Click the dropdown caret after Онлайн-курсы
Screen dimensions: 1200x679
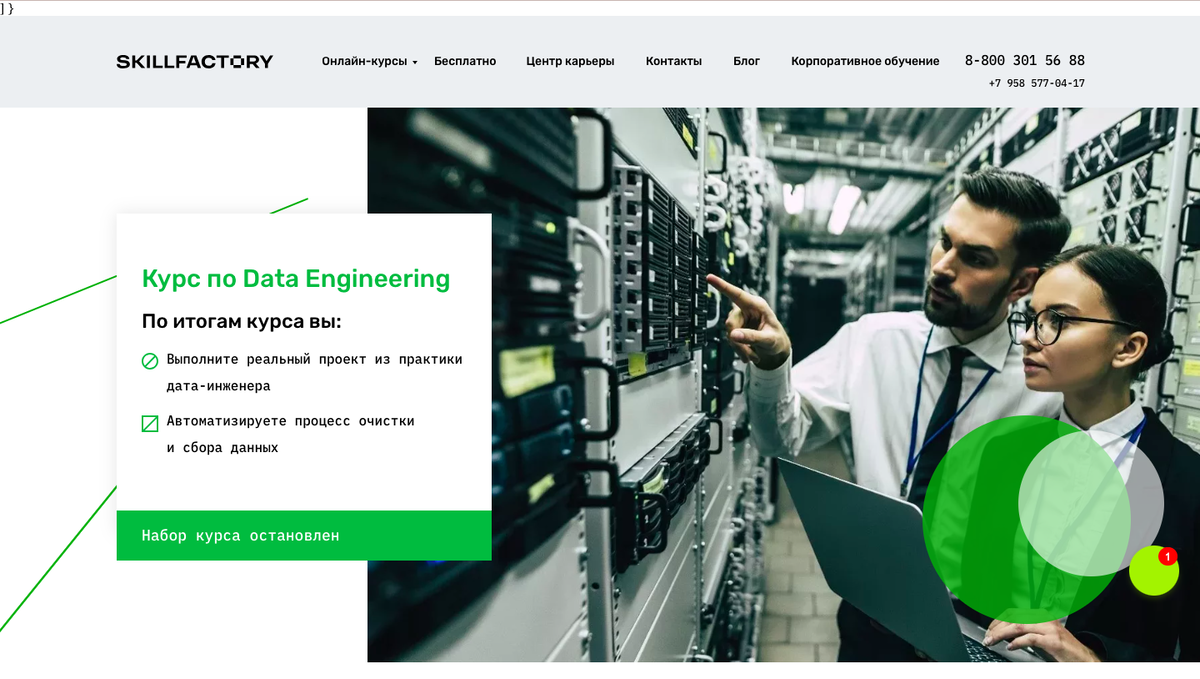(414, 62)
